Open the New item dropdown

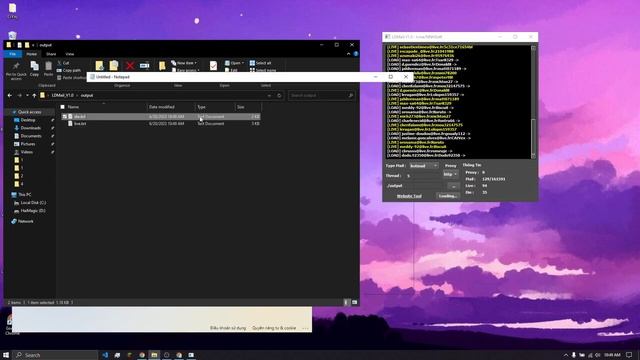[x=184, y=63]
